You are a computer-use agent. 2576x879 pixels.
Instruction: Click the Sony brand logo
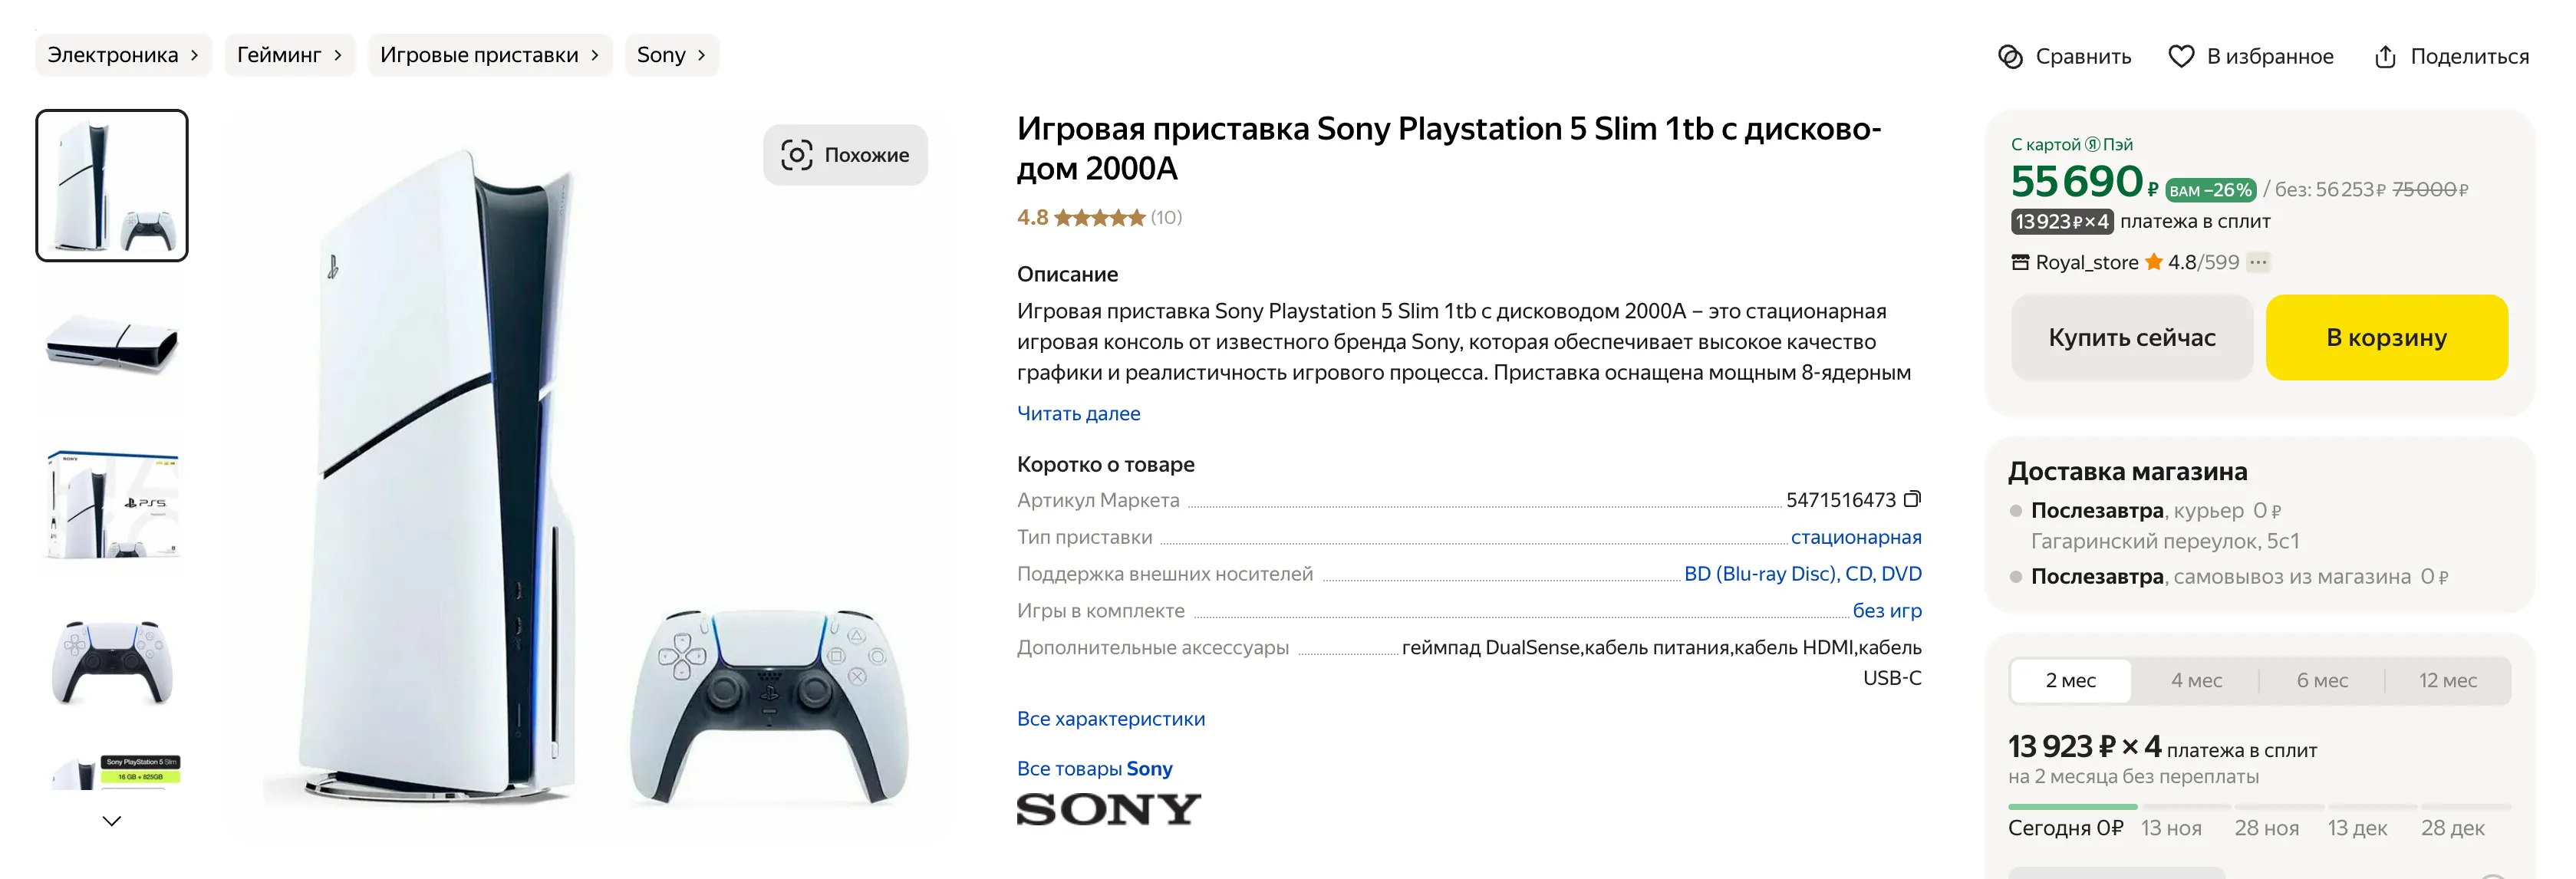[1108, 809]
